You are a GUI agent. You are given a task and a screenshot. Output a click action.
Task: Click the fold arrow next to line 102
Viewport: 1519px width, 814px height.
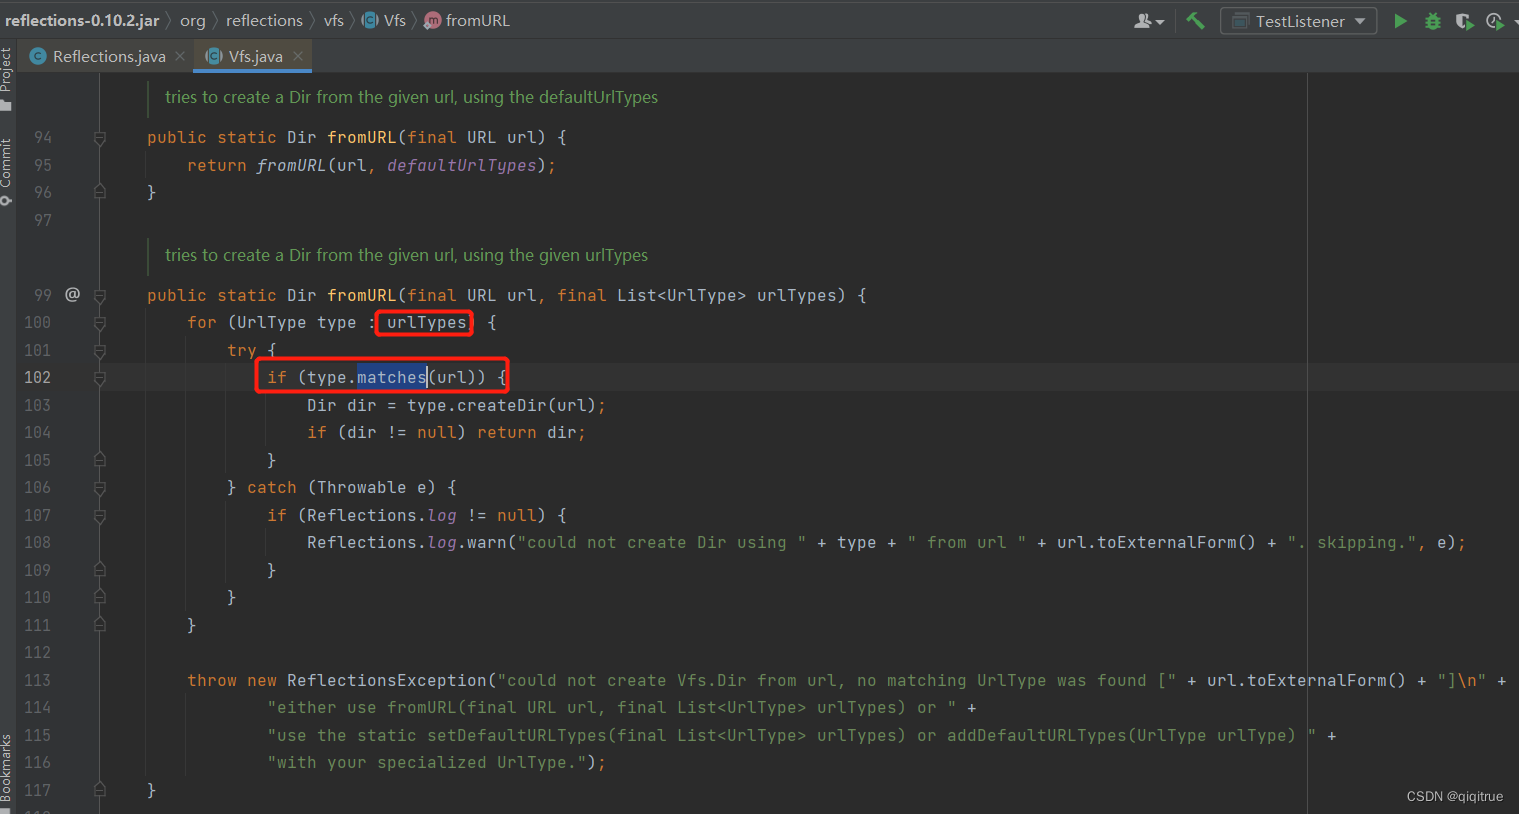[x=99, y=377]
